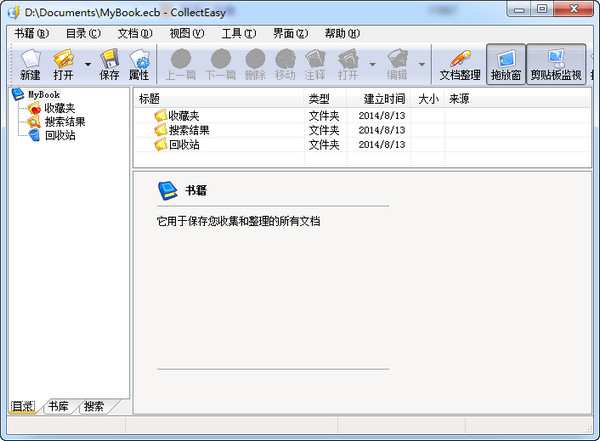The image size is (600, 441).
Task: Switch to the 书库 tab
Action: click(x=58, y=406)
